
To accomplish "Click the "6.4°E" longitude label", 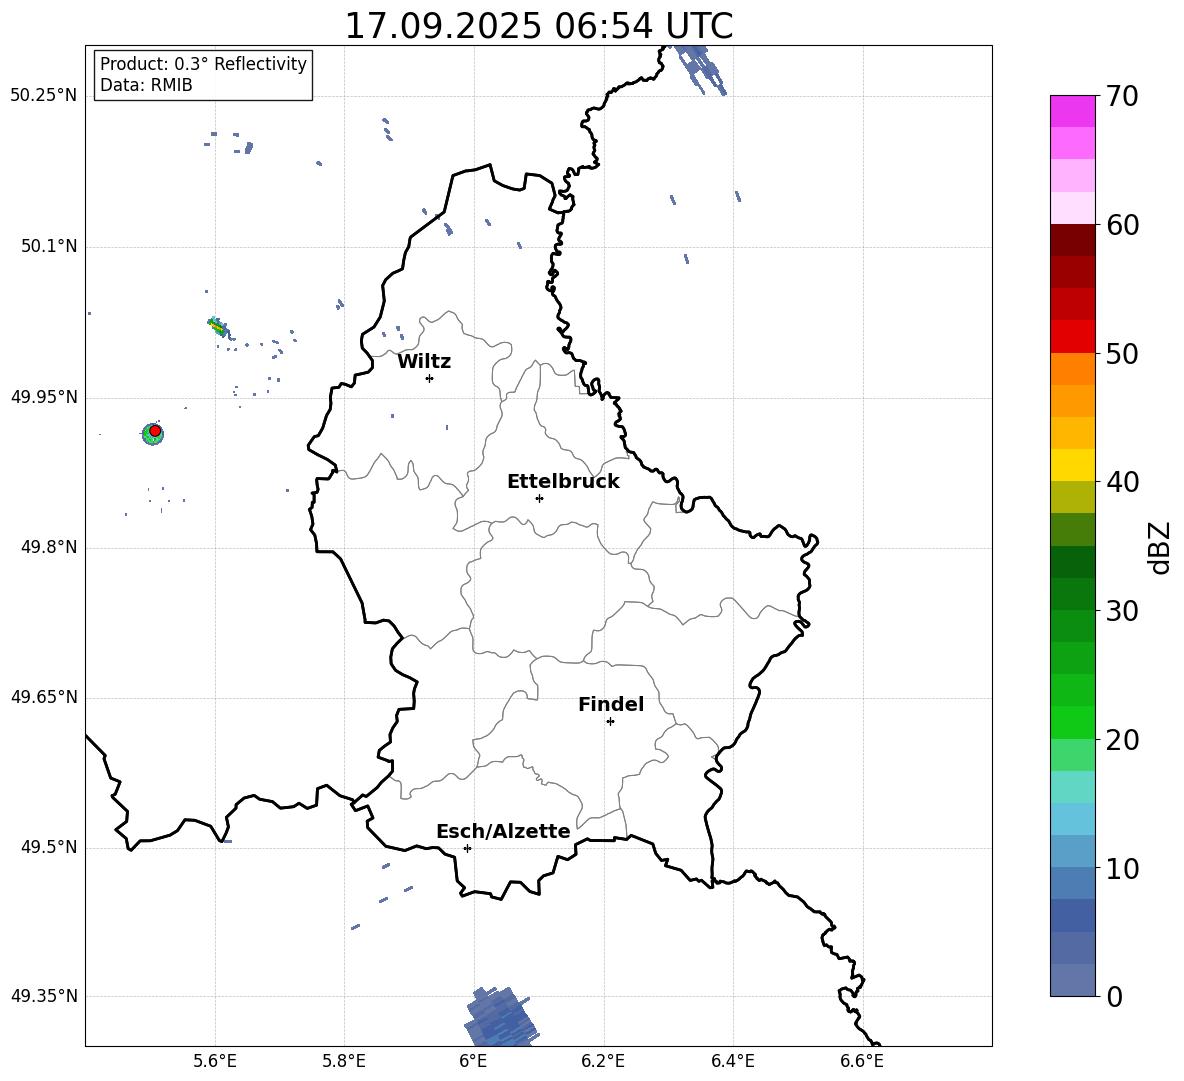I will tap(732, 1061).
